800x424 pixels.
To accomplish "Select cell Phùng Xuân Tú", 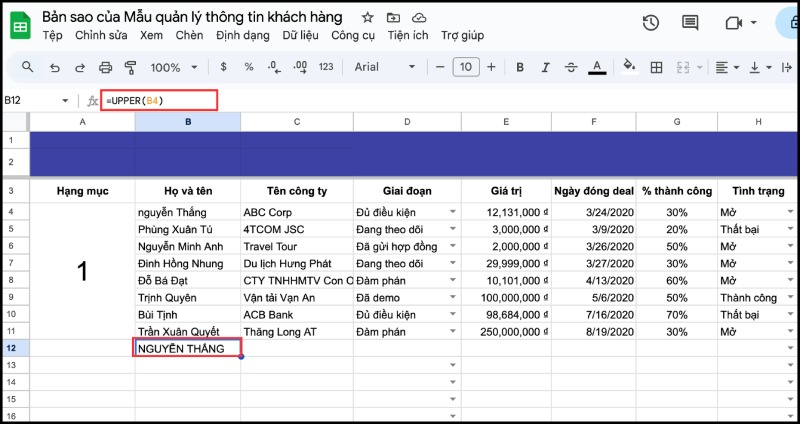I will point(188,229).
